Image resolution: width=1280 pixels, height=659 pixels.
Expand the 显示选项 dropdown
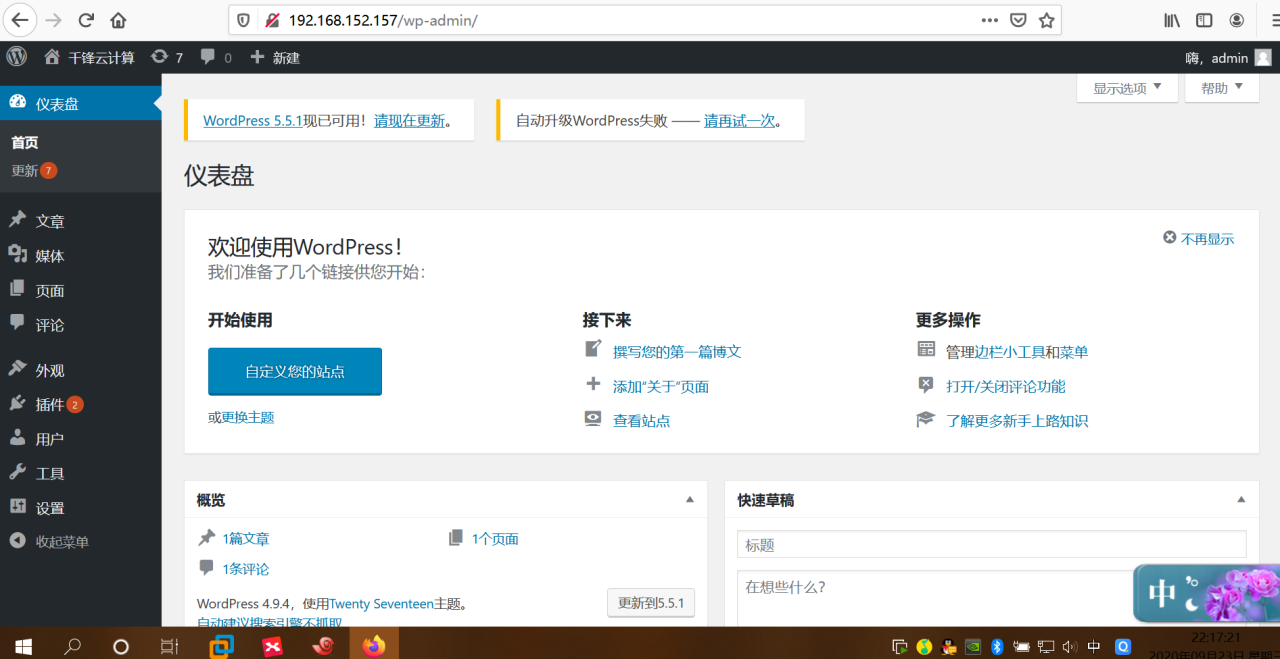(1127, 88)
